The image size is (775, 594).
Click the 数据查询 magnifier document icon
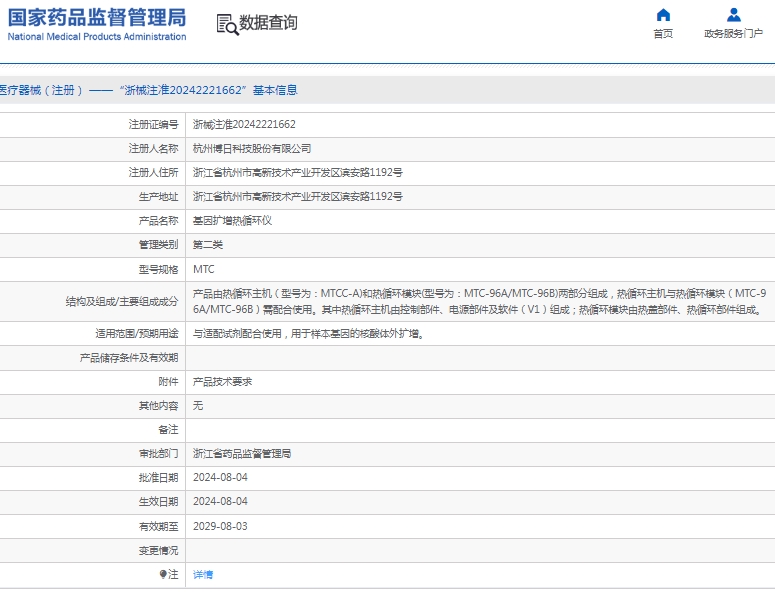coord(227,24)
